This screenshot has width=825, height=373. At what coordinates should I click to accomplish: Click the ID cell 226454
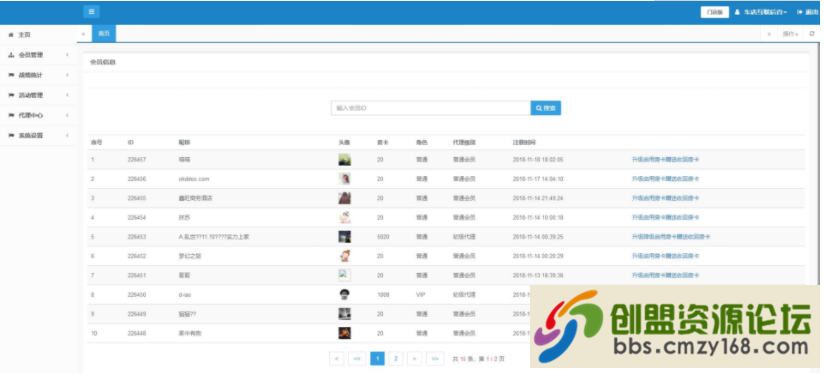(137, 217)
